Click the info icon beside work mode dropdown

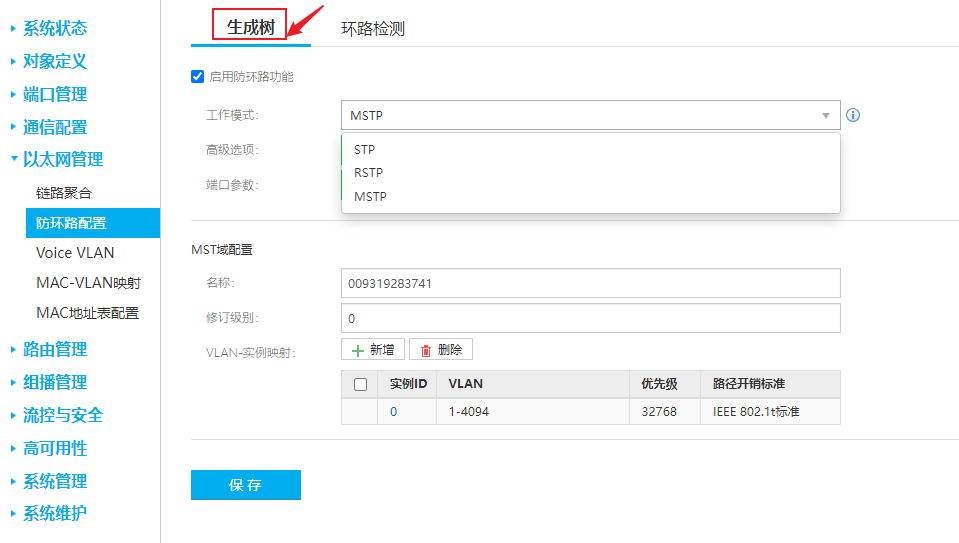point(853,115)
